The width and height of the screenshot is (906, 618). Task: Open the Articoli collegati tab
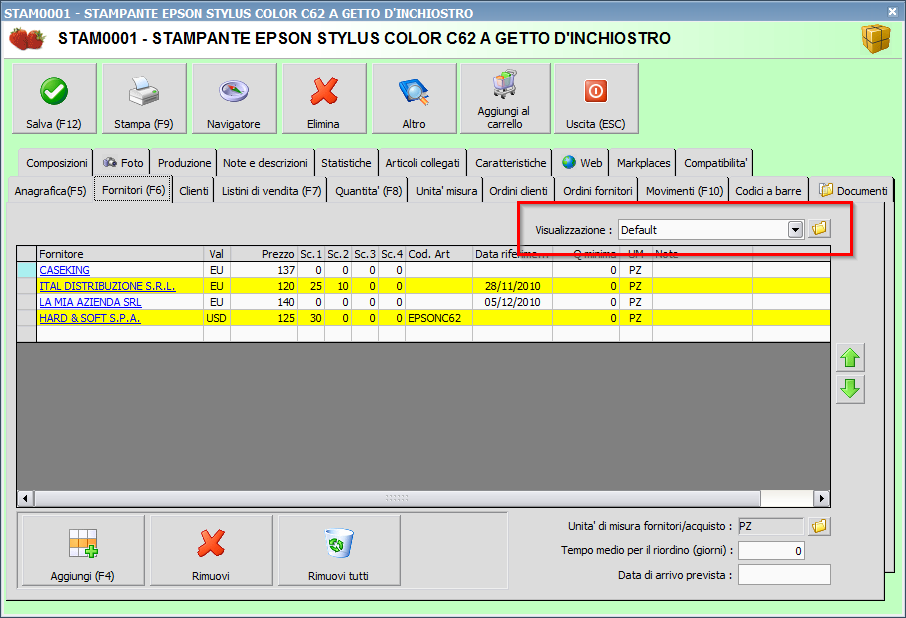pyautogui.click(x=422, y=163)
